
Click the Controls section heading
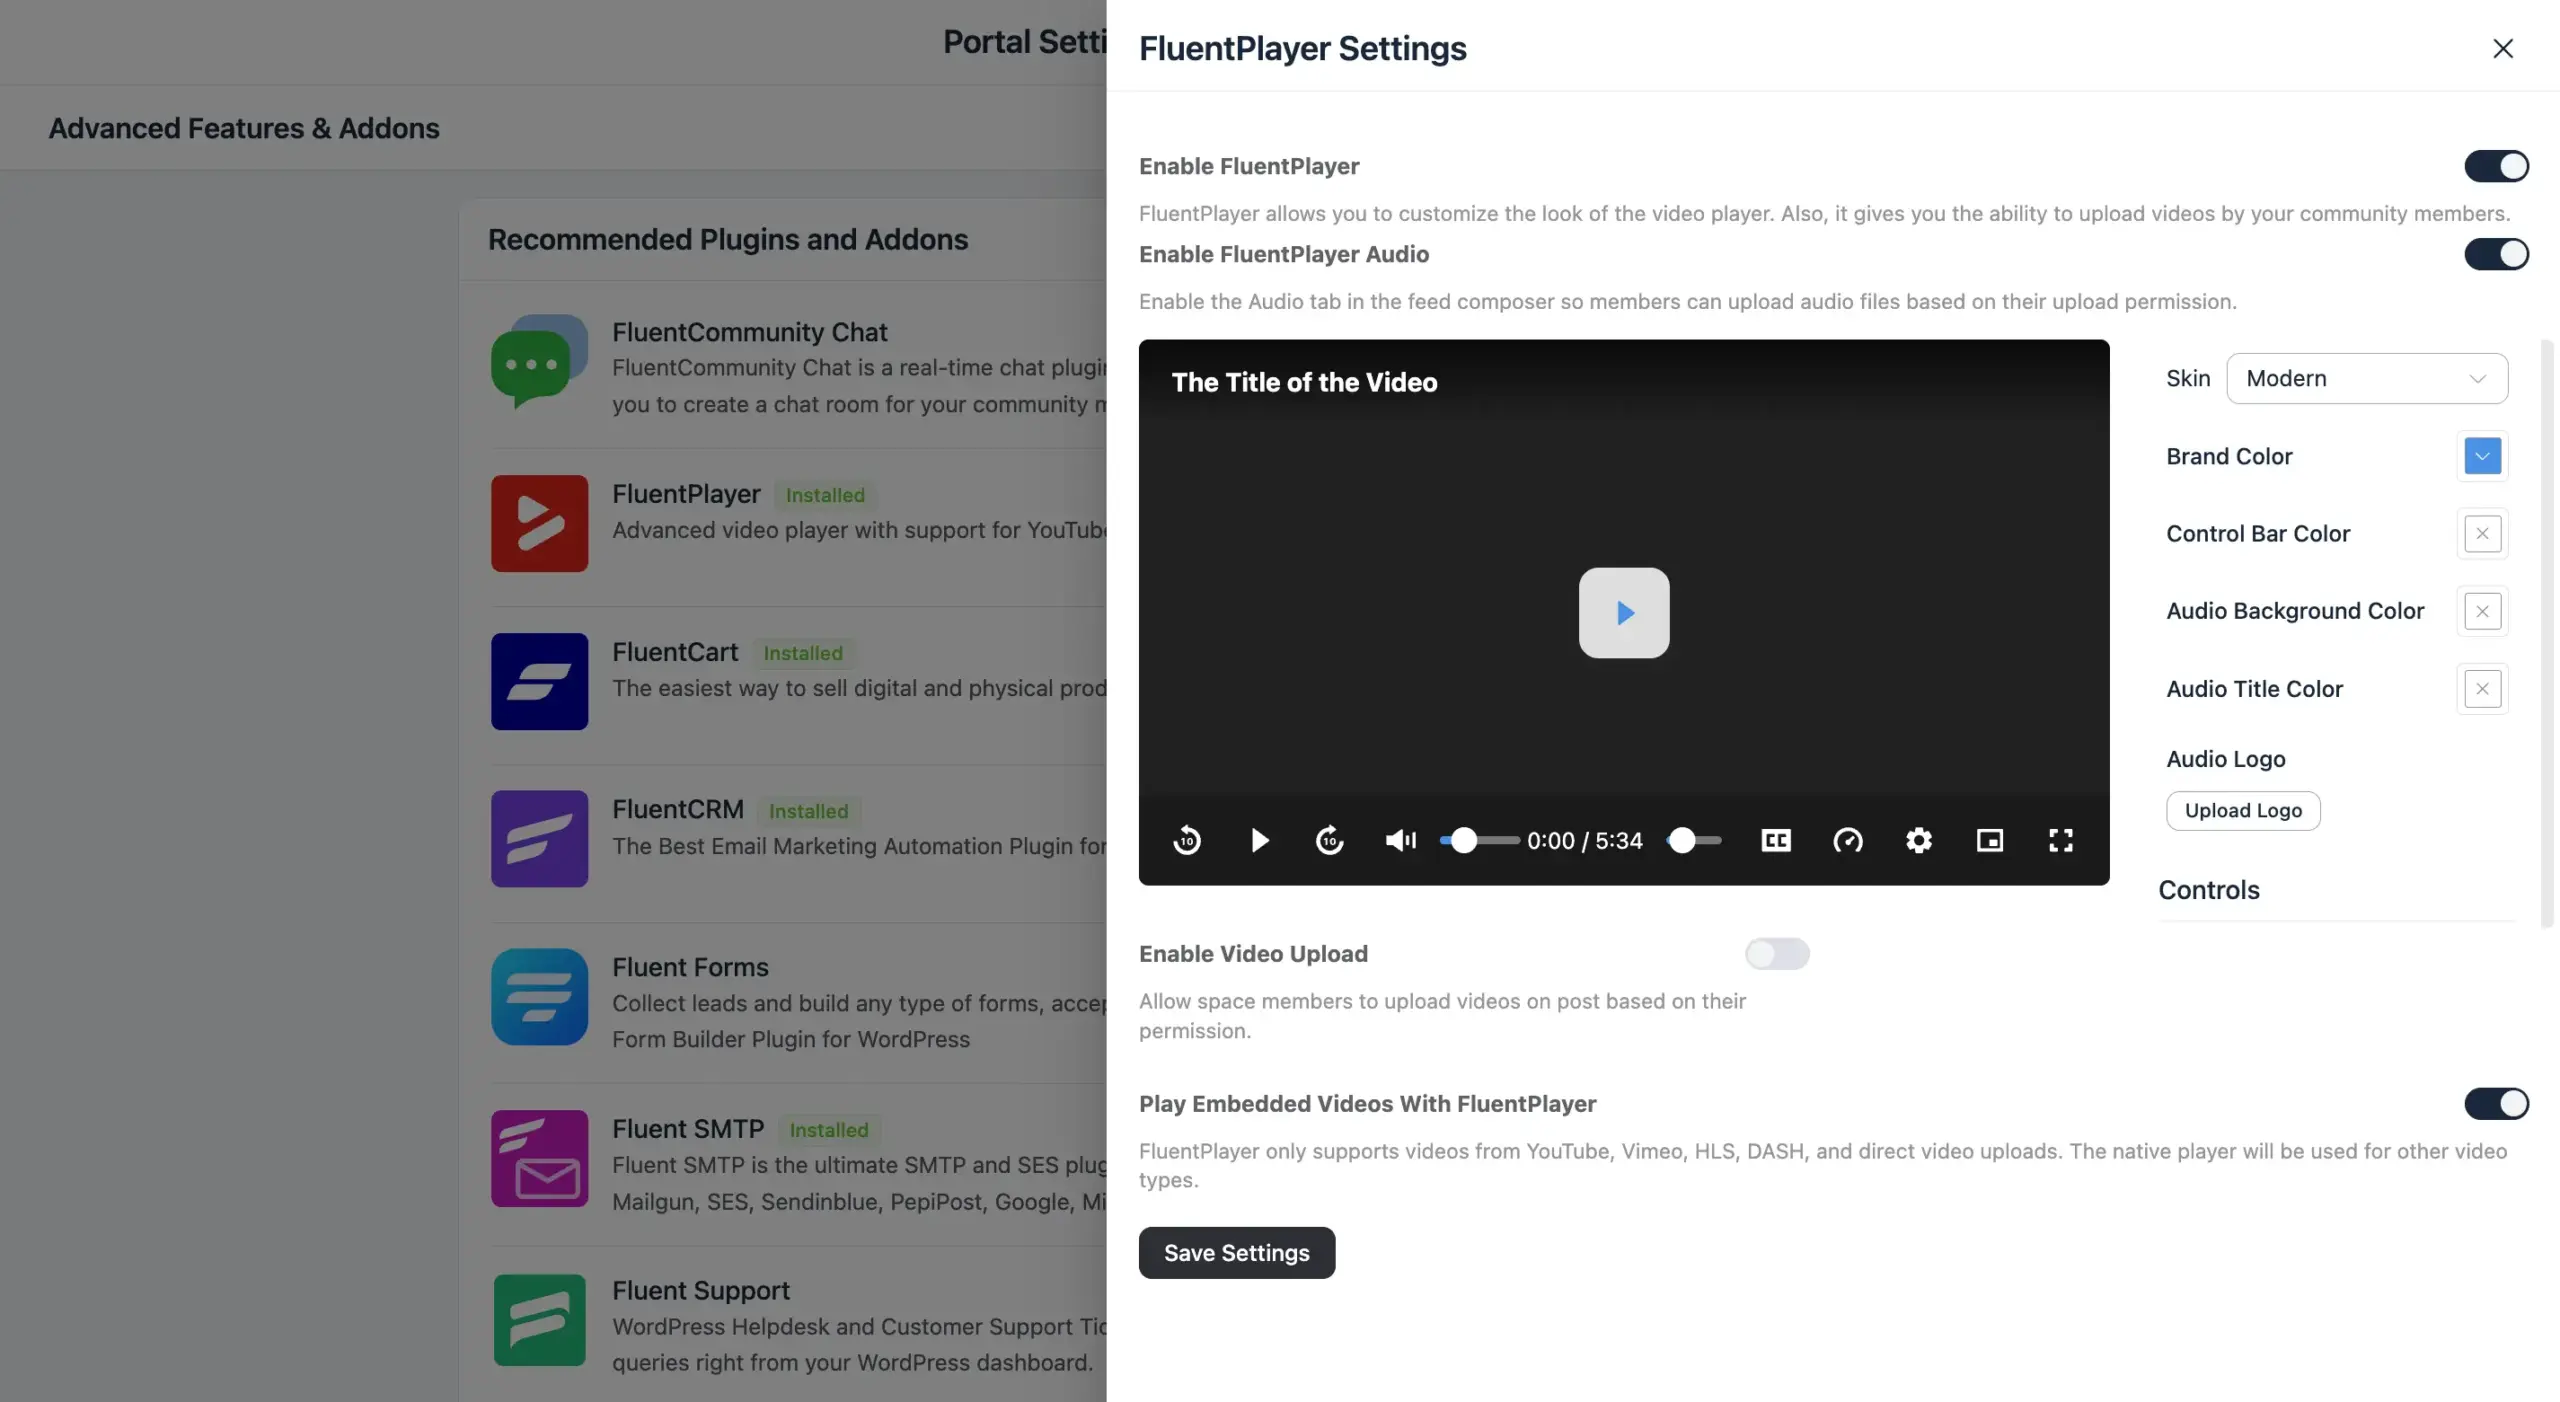tap(2208, 890)
